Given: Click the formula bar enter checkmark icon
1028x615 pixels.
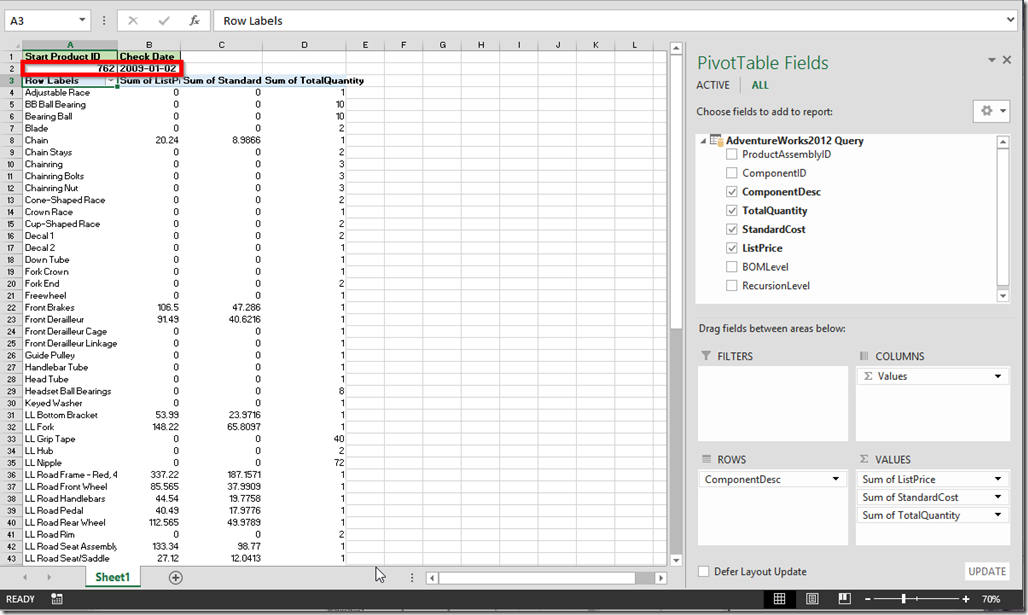Looking at the screenshot, I should pos(164,21).
